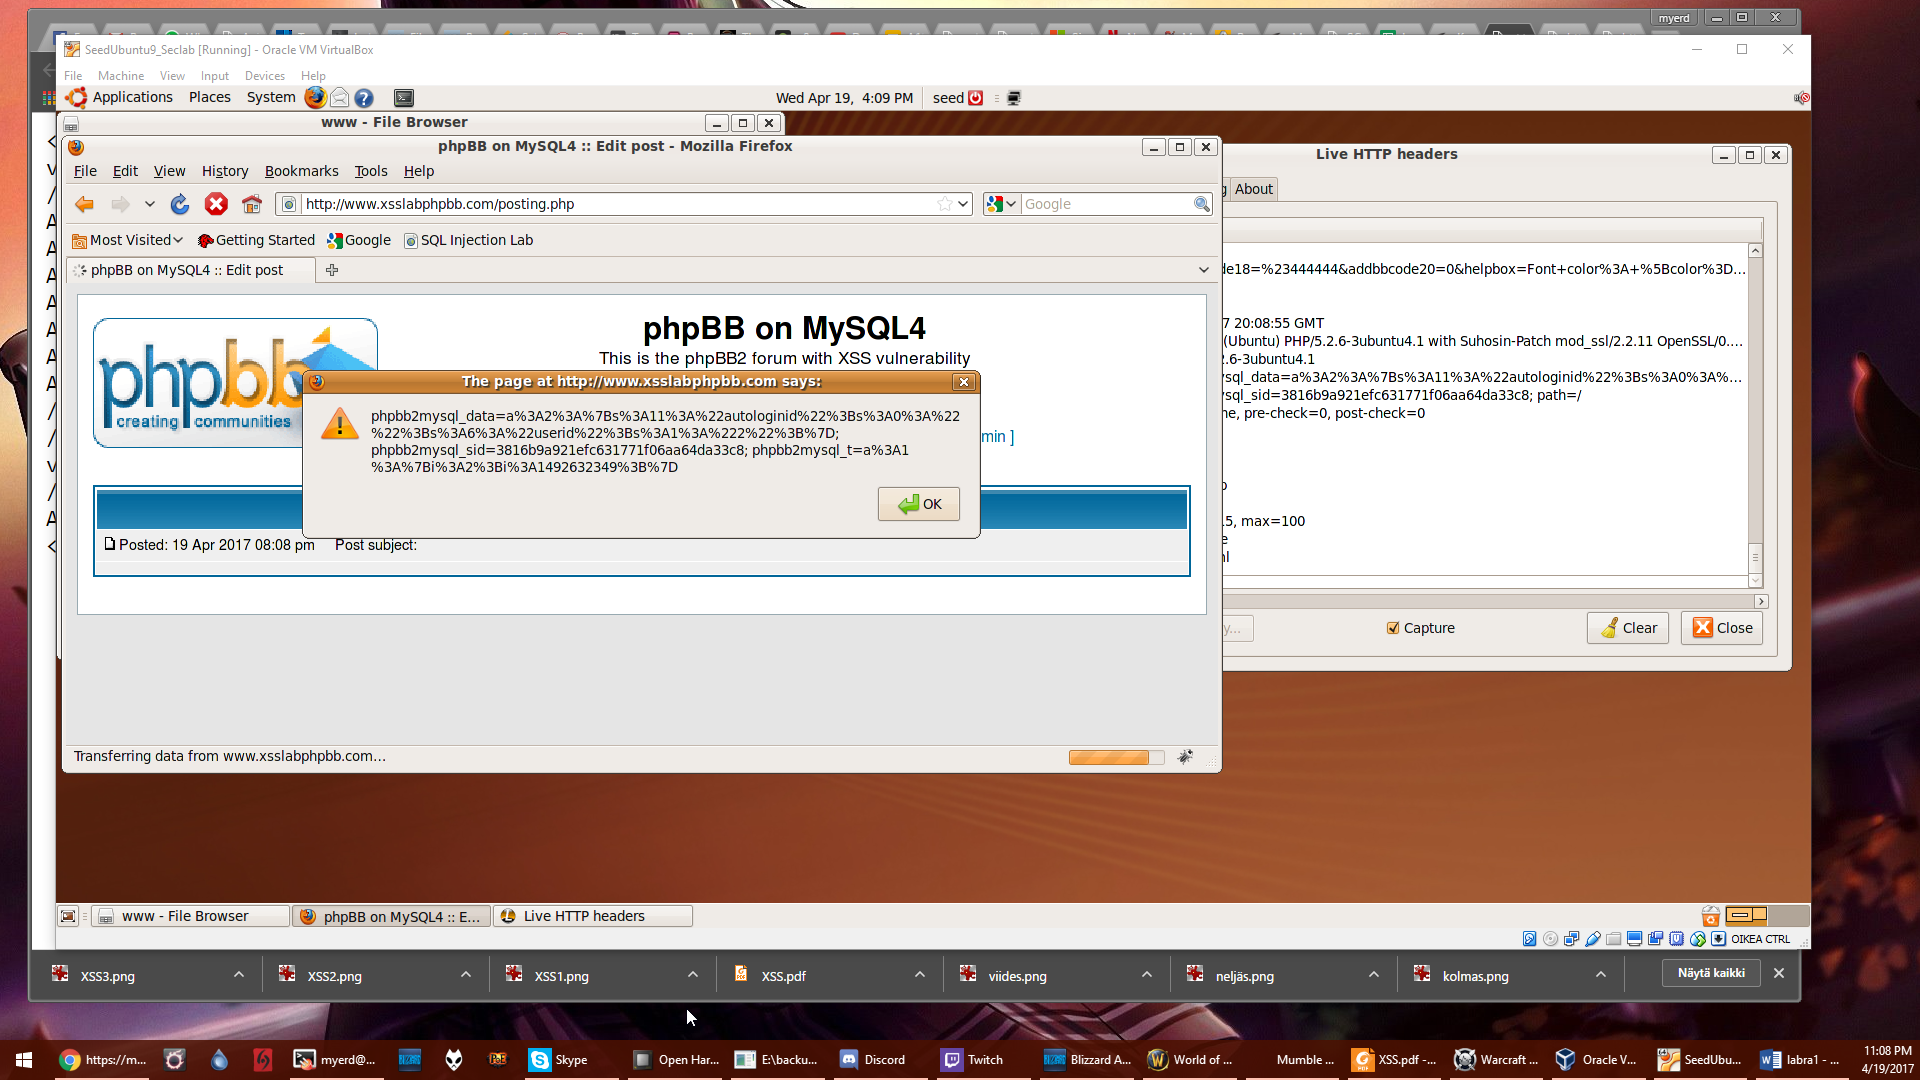1920x1080 pixels.
Task: Open terminal icon in Ubuntu panel
Action: (404, 98)
